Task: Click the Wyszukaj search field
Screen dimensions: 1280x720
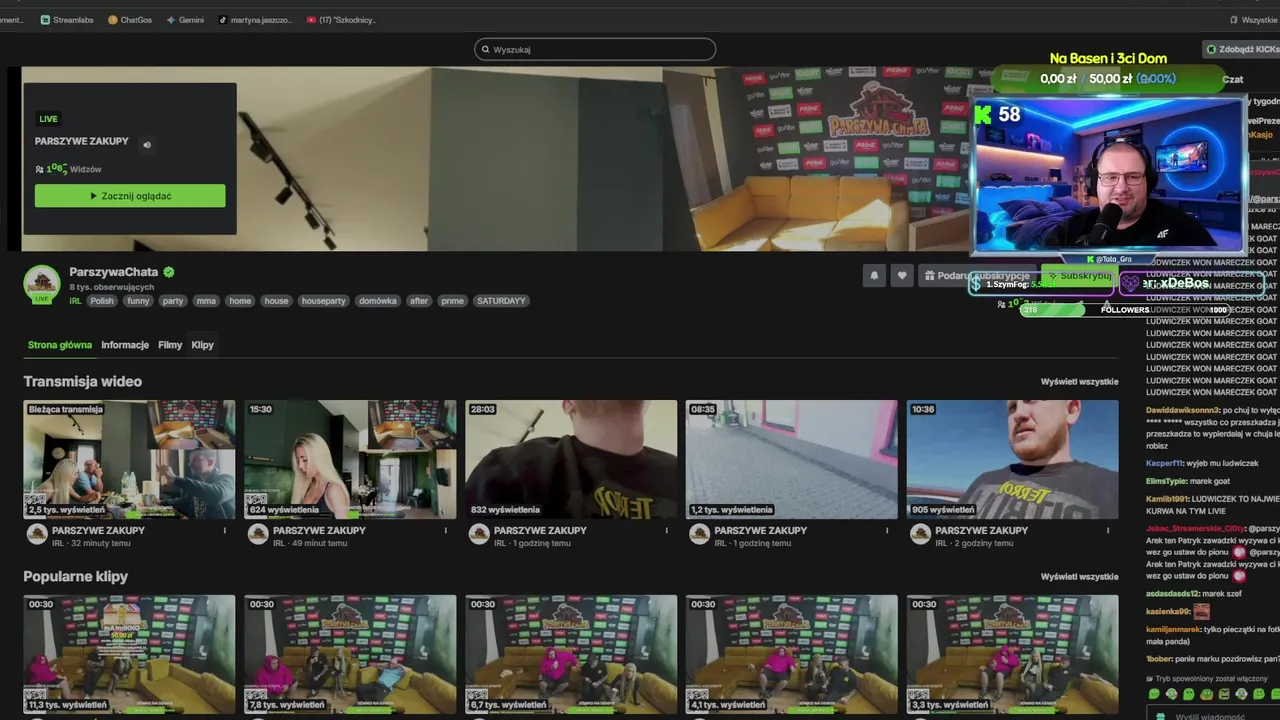Action: (x=595, y=49)
